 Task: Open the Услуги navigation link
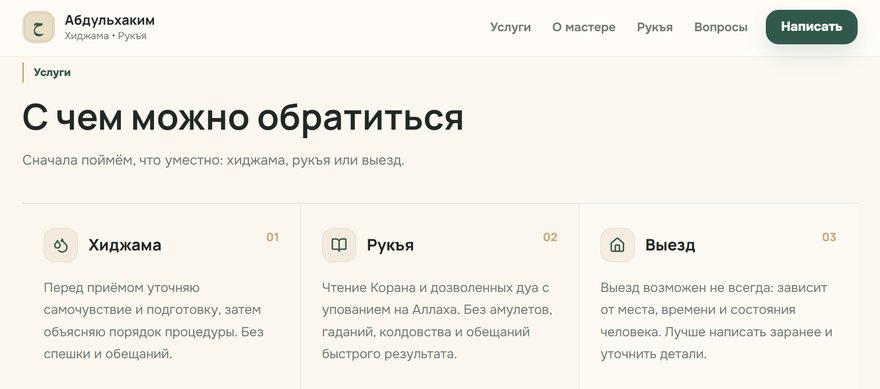click(510, 27)
